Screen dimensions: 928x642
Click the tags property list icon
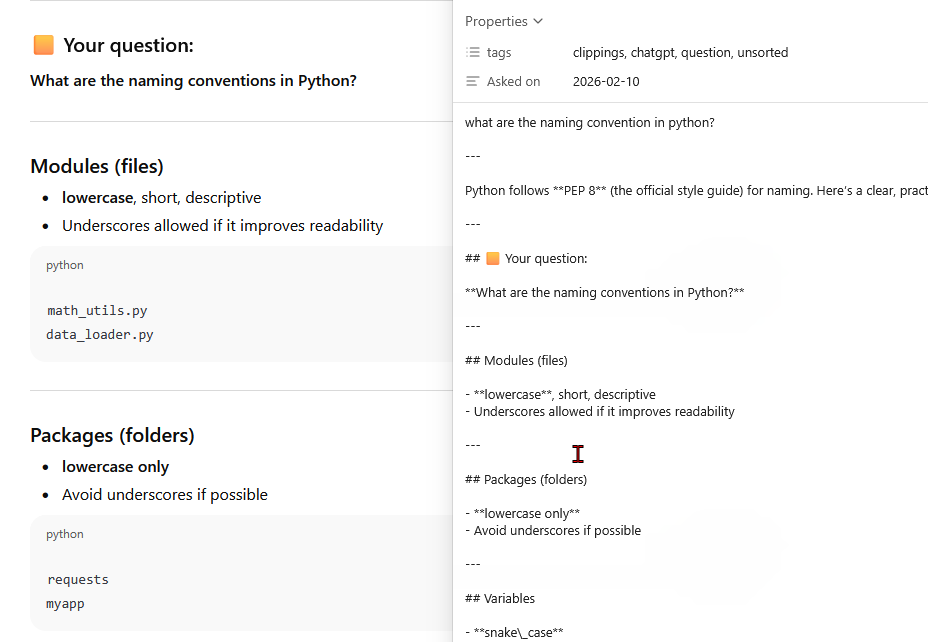tap(473, 52)
